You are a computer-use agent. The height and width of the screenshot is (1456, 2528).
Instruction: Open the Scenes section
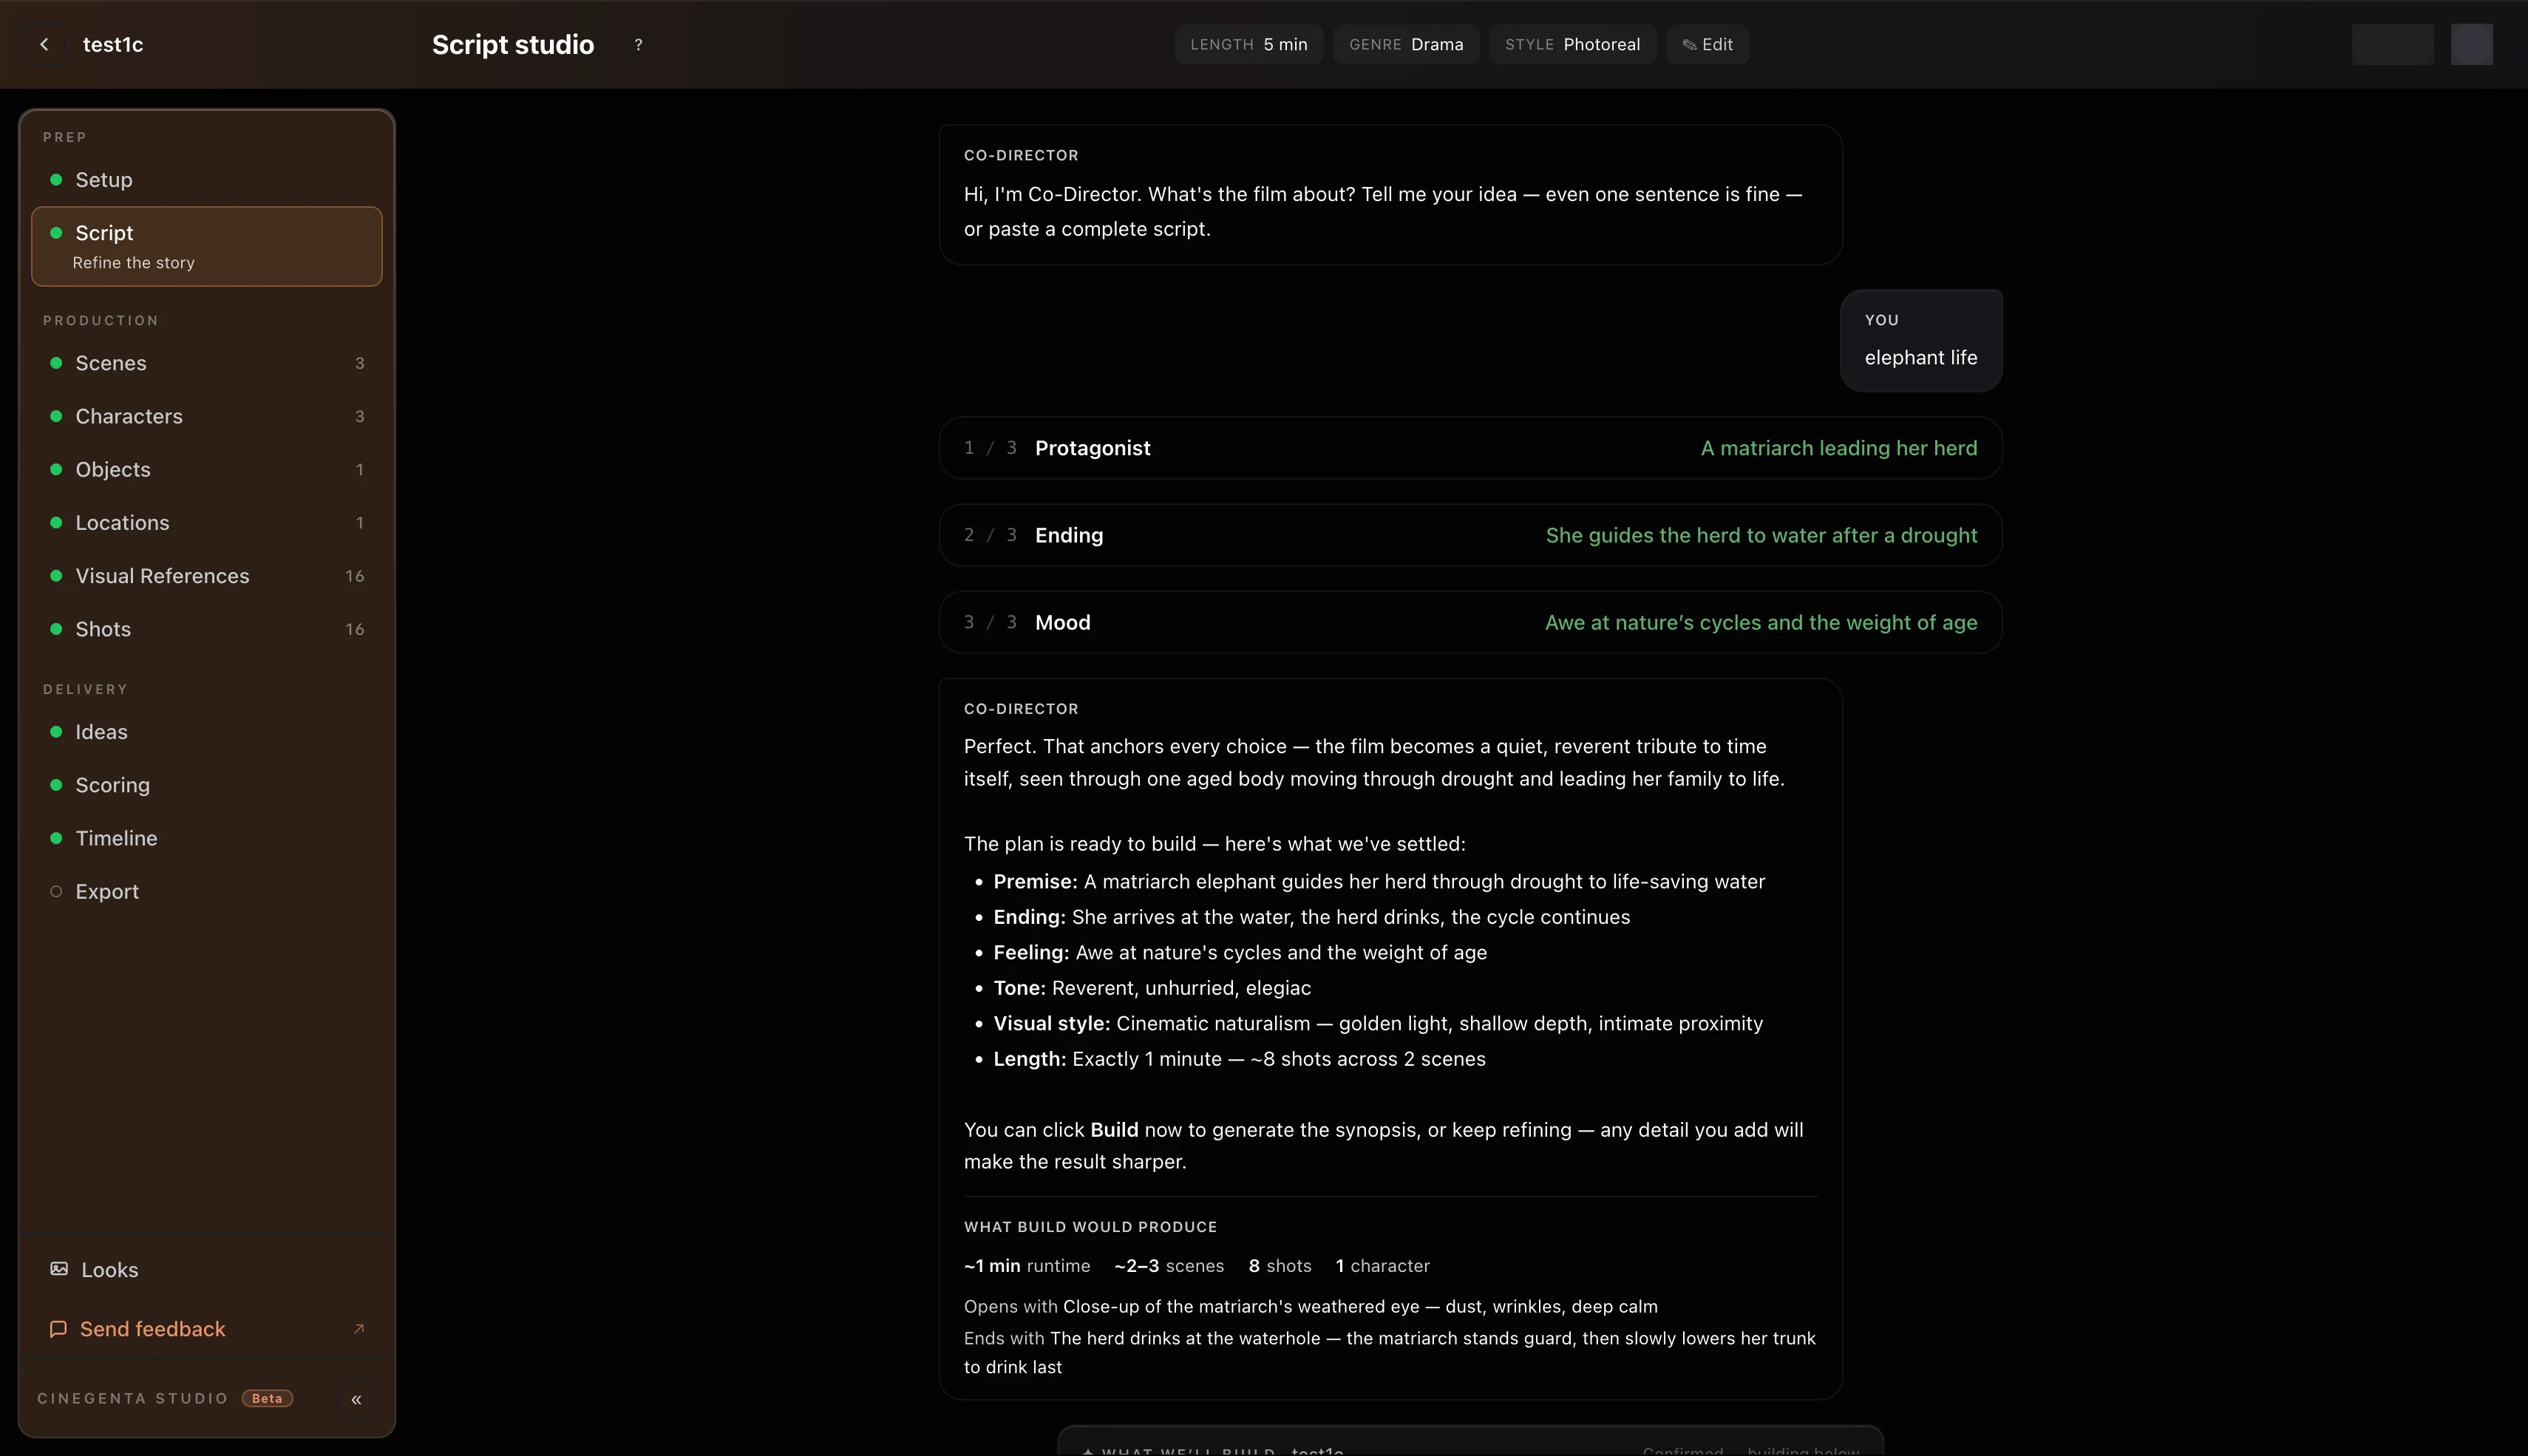click(207, 363)
